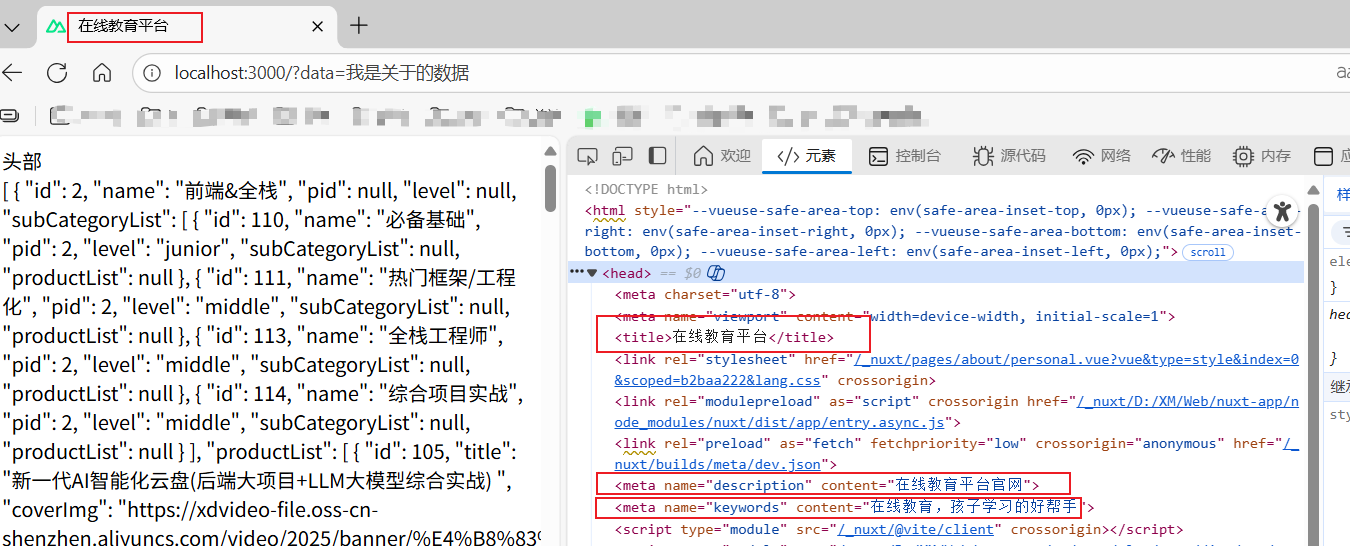Viewport: 1350px width, 546px height.
Task: Open the 欢迎 welcome tab
Action: pyautogui.click(x=722, y=156)
